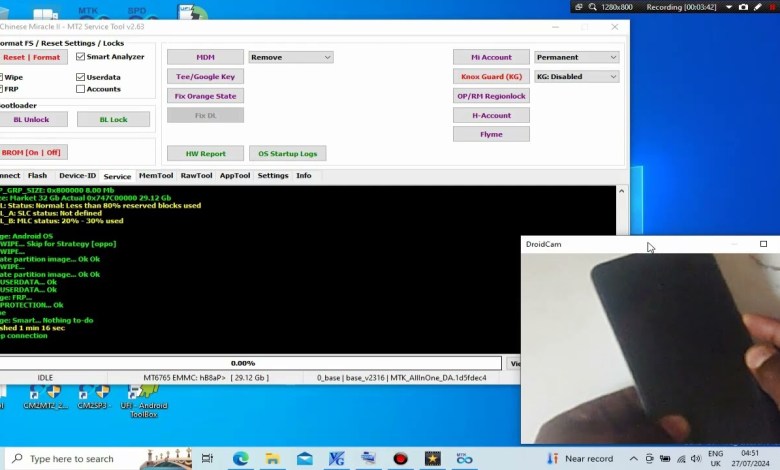This screenshot has height=470, width=780.
Task: Open UFI Android ToolBox desktop shortcut
Action: [x=143, y=396]
